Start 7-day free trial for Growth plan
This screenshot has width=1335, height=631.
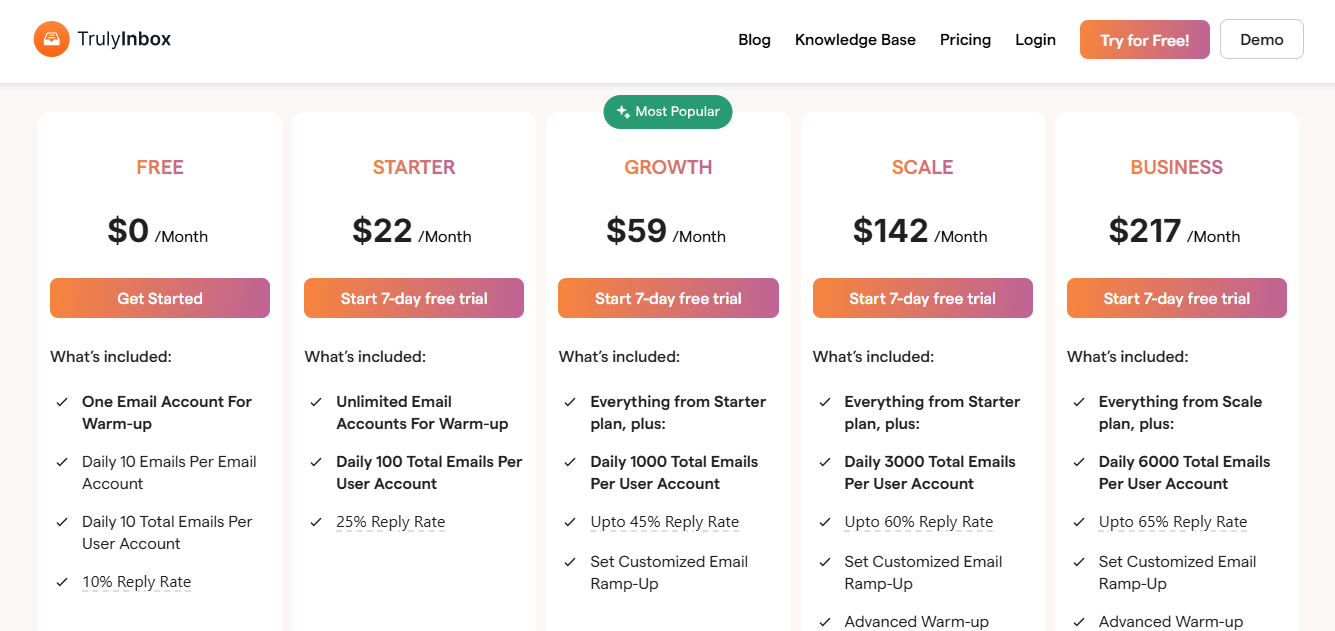(668, 298)
